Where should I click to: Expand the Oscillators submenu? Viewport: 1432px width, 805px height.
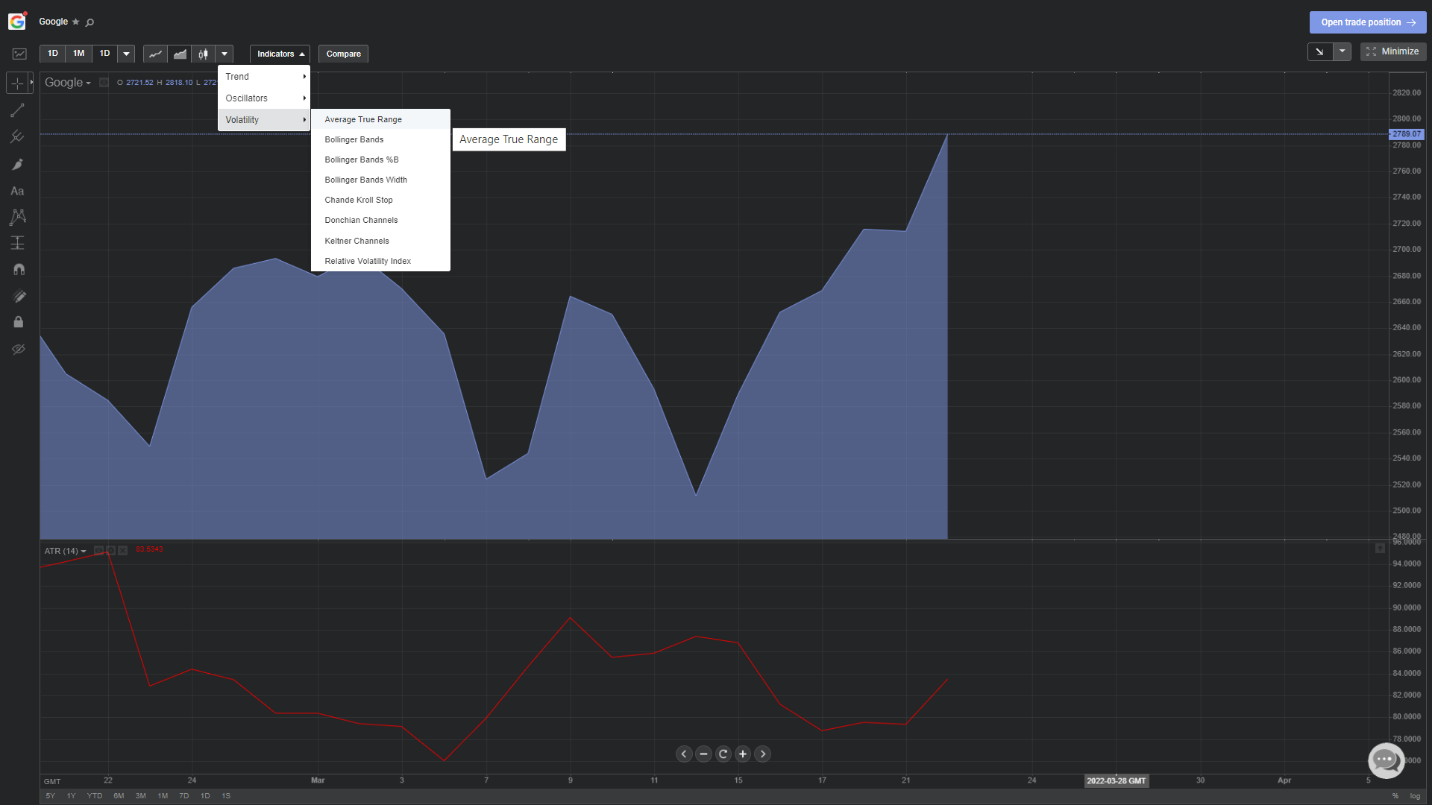(x=264, y=98)
